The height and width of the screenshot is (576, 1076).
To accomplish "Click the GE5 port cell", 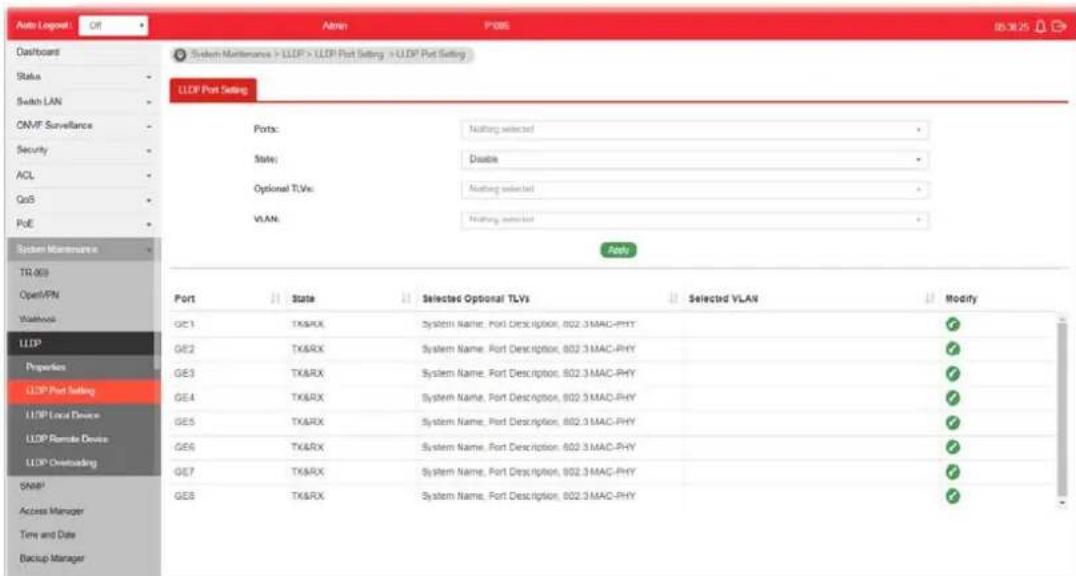I will (185, 422).
